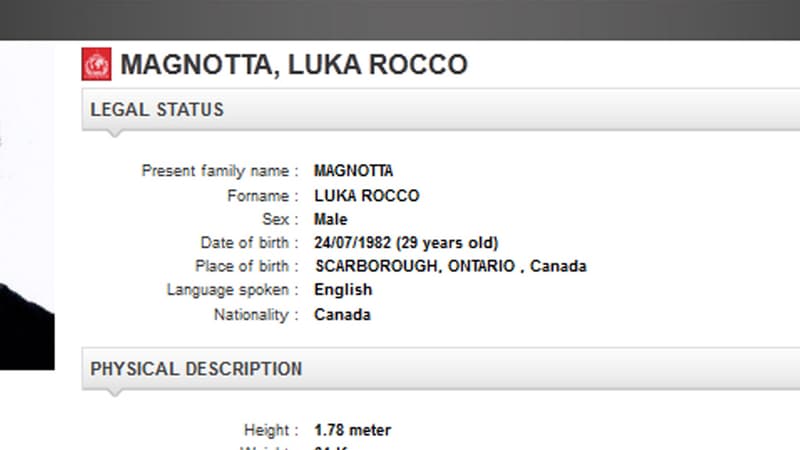Open the wanted person photo thumbnail
Viewport: 800px width, 450px height.
tap(27, 206)
